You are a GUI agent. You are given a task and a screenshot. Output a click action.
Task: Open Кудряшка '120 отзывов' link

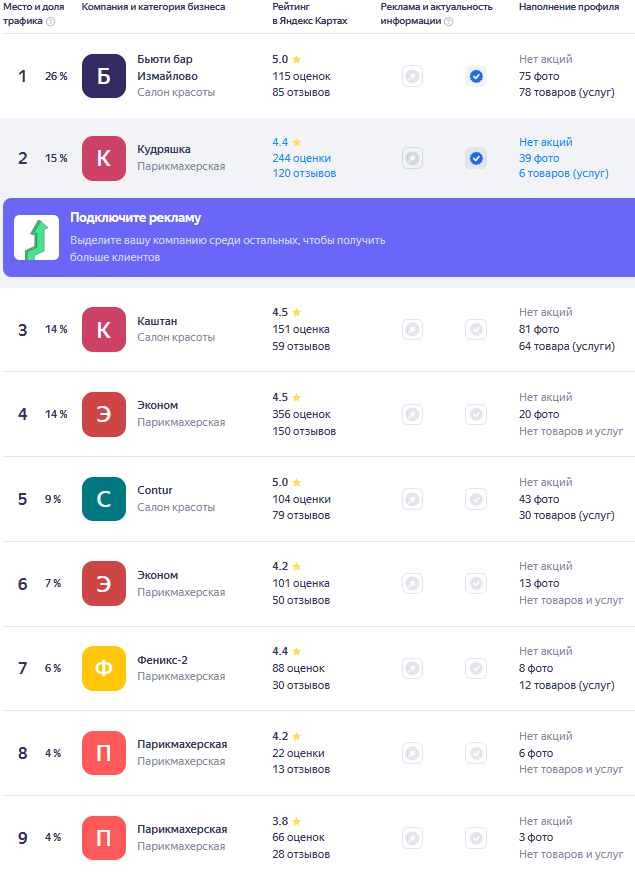pos(304,174)
